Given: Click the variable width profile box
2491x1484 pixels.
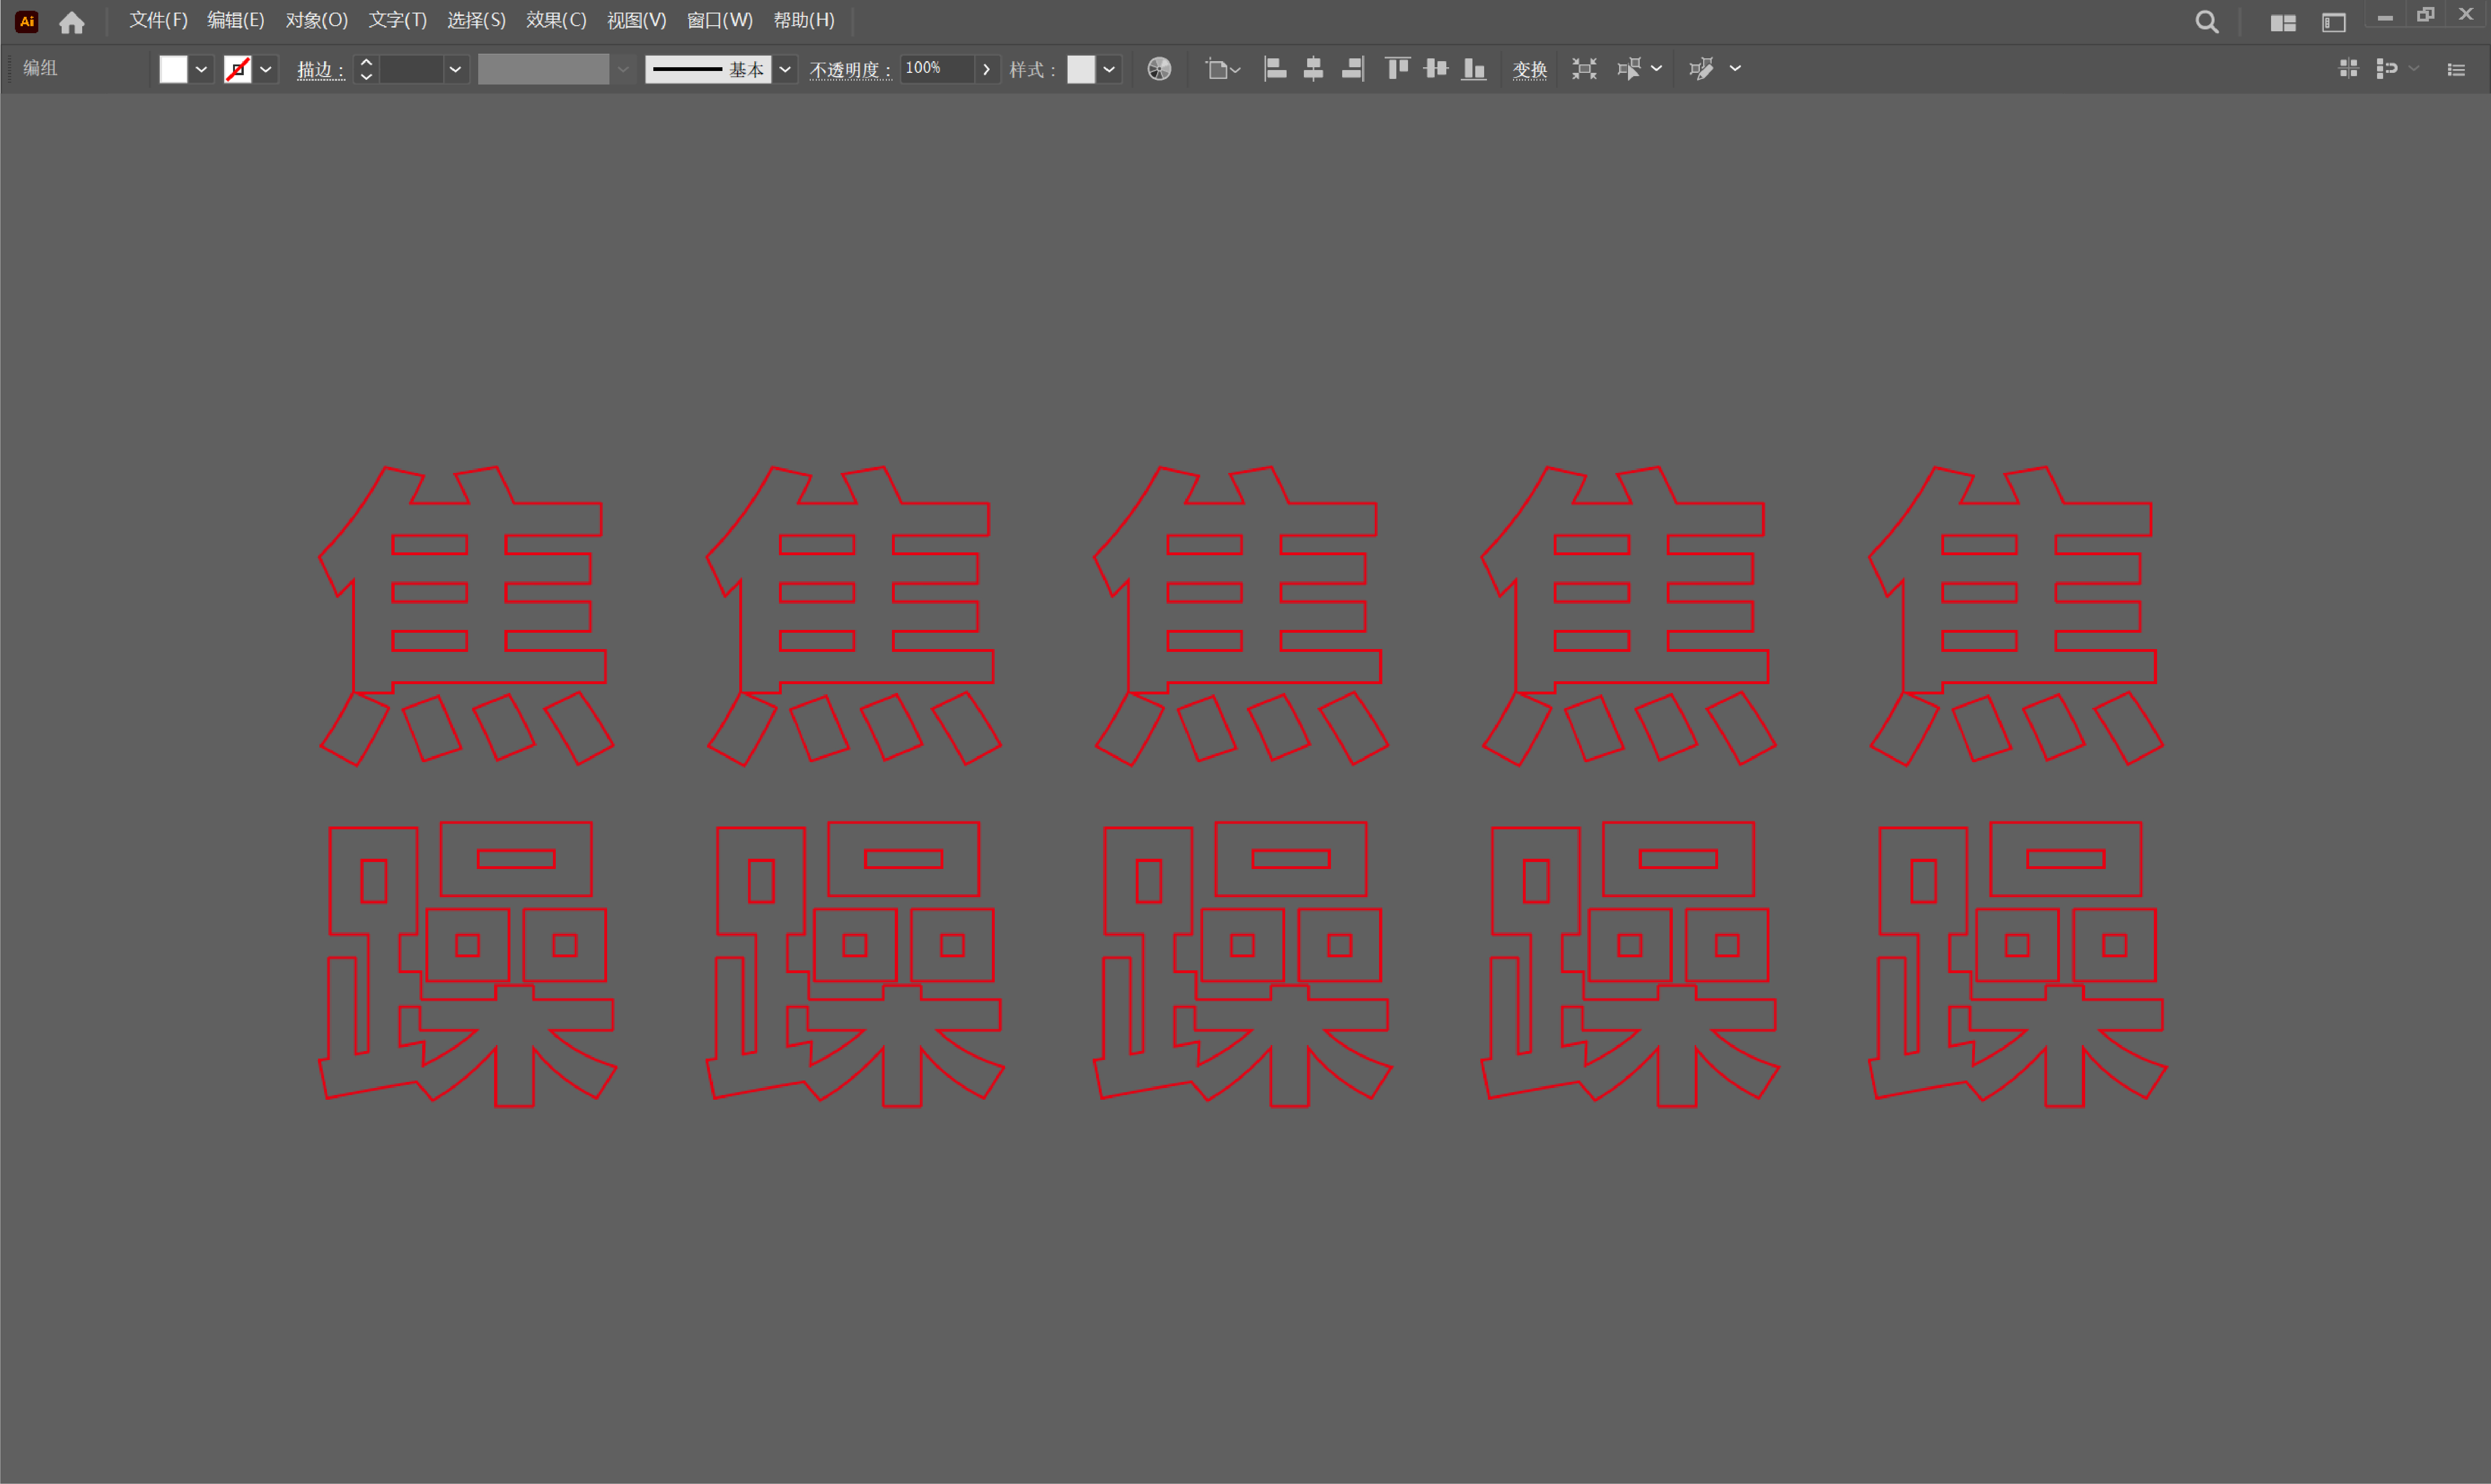Looking at the screenshot, I should coord(543,69).
